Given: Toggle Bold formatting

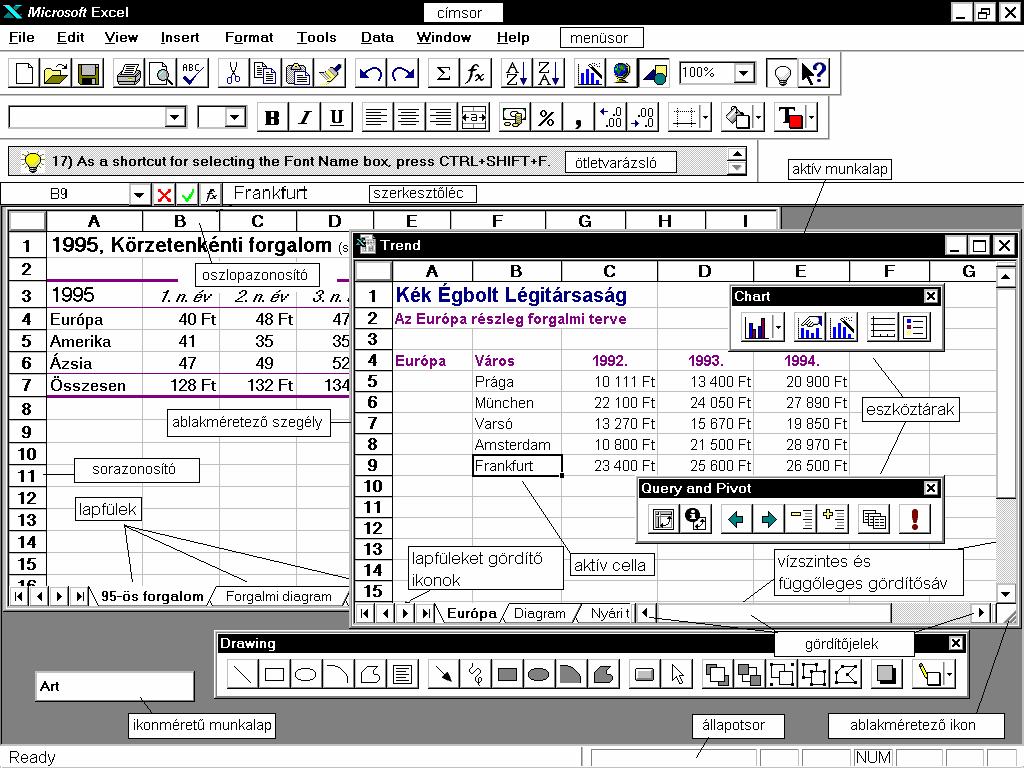Looking at the screenshot, I should click(x=272, y=118).
